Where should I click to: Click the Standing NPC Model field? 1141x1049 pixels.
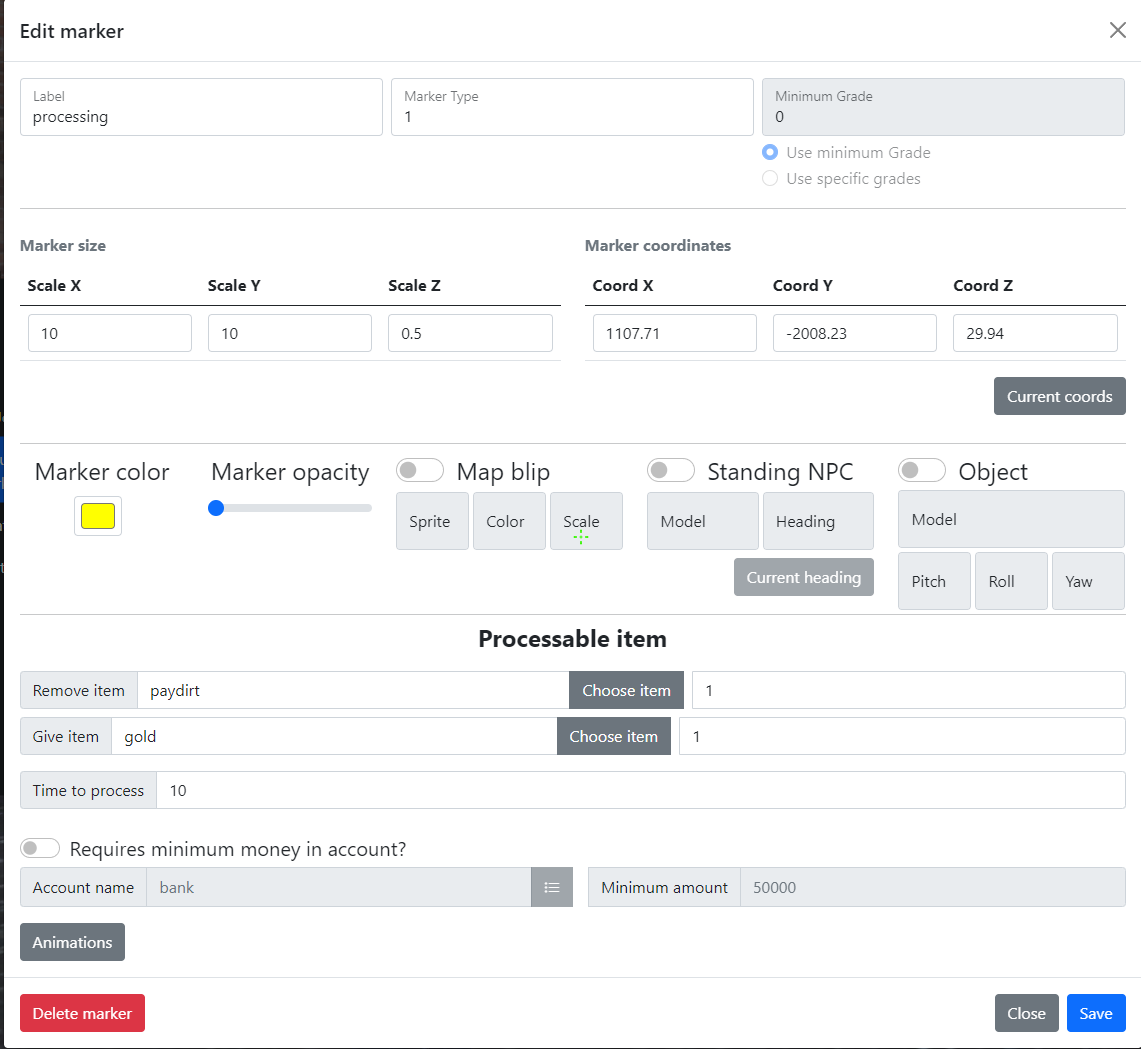pyautogui.click(x=702, y=521)
